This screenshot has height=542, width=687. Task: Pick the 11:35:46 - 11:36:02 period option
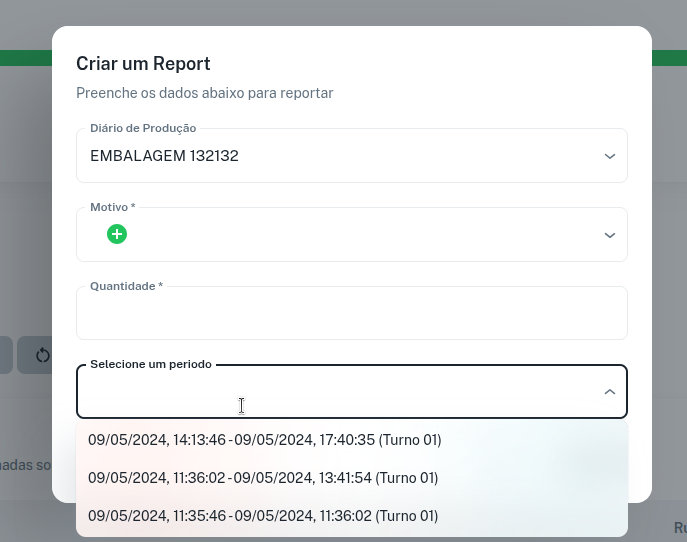[263, 516]
